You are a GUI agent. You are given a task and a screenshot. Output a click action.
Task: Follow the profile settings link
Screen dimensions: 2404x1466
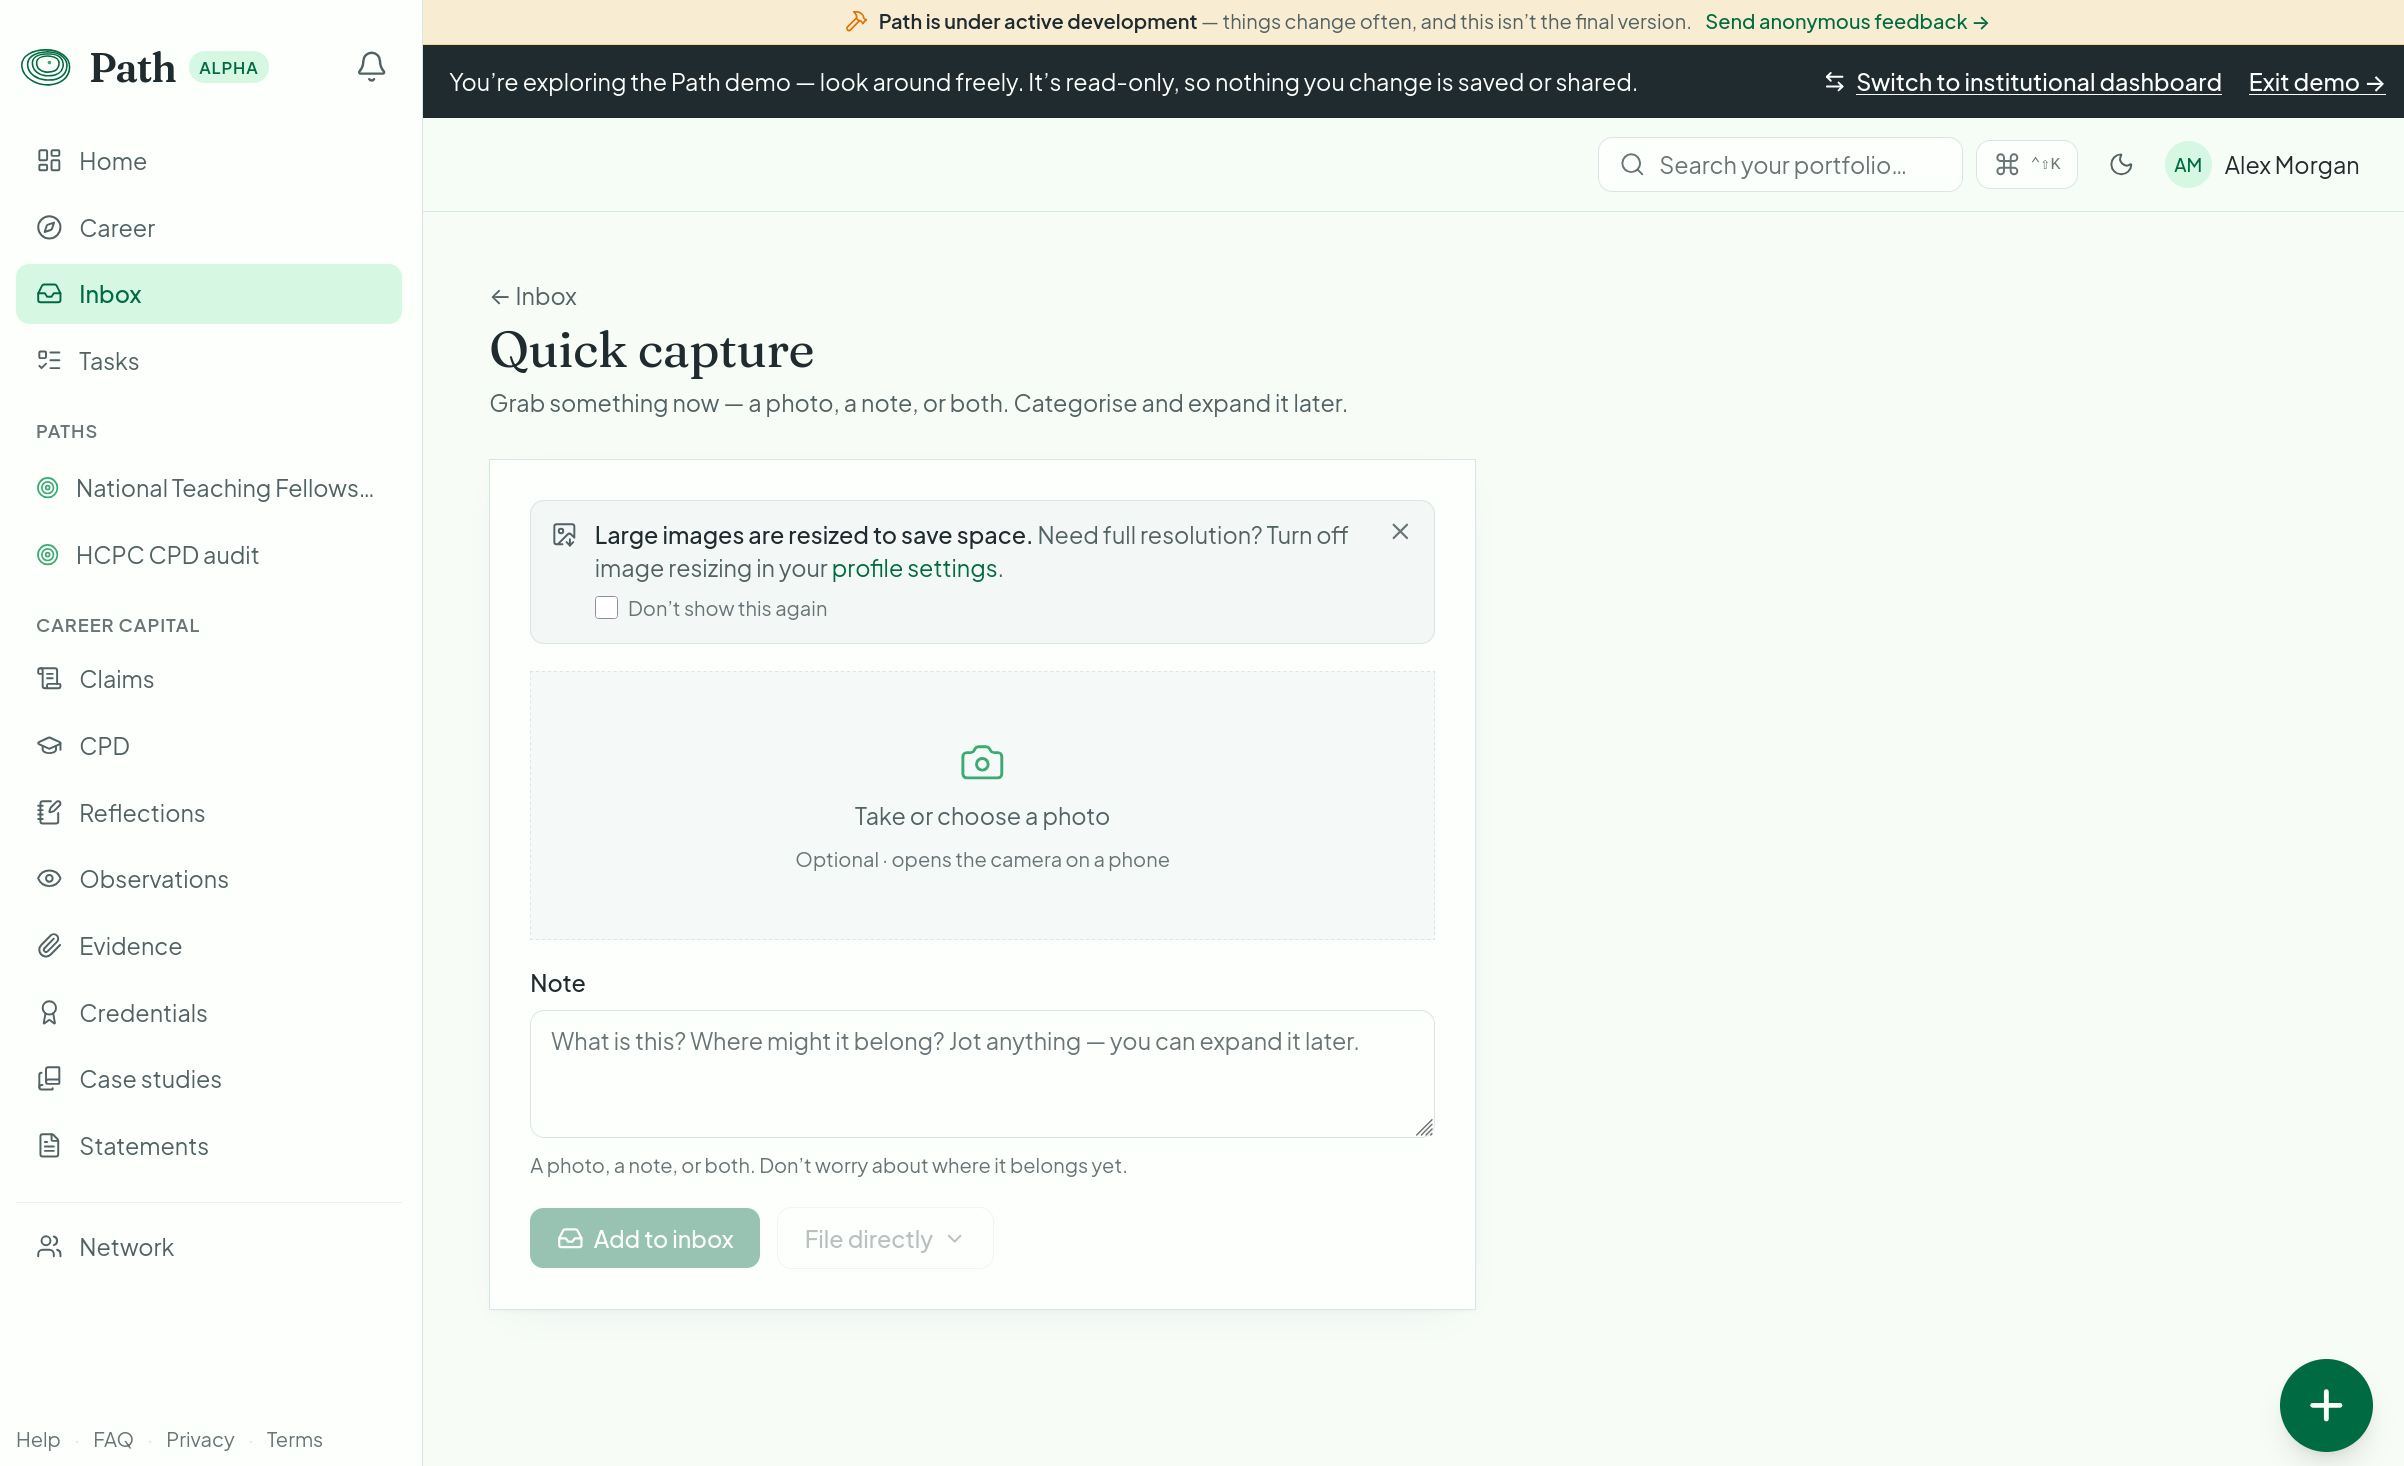pos(914,568)
